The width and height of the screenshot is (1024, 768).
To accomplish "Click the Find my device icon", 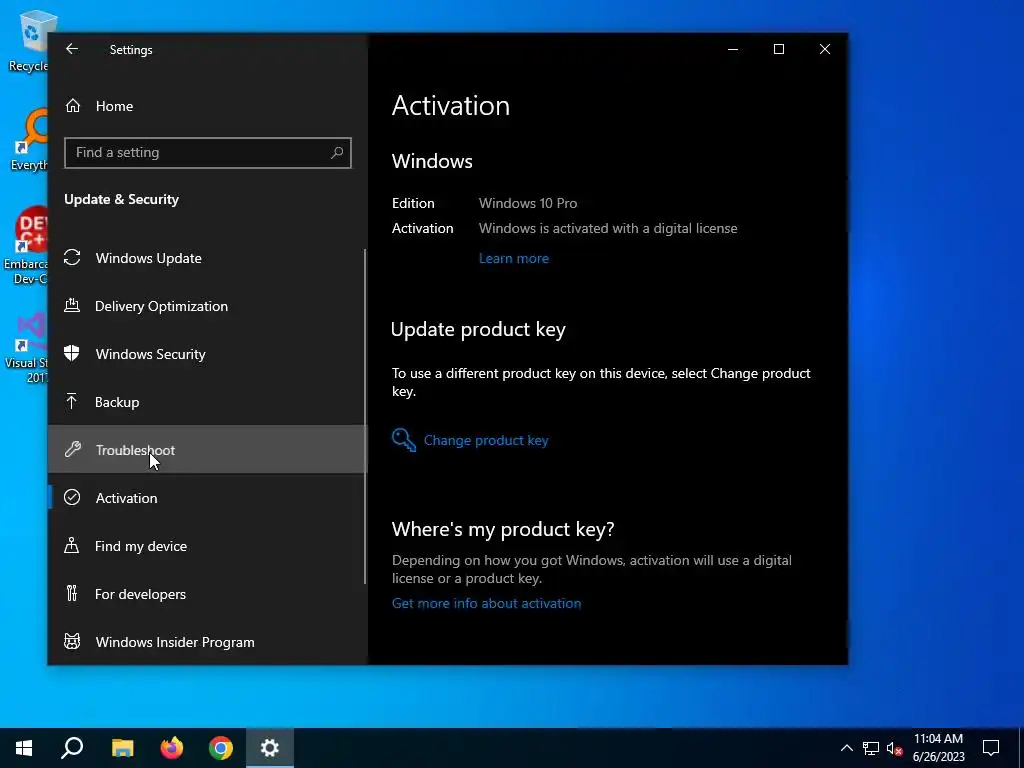I will pos(72,545).
